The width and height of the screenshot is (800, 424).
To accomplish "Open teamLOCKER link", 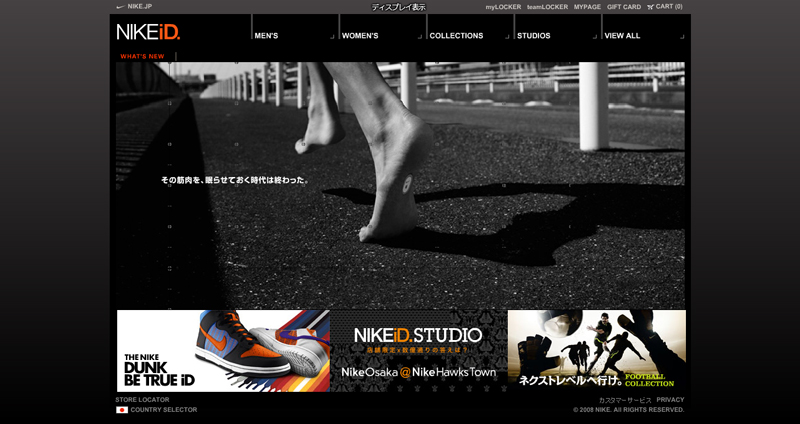I will coord(547,7).
